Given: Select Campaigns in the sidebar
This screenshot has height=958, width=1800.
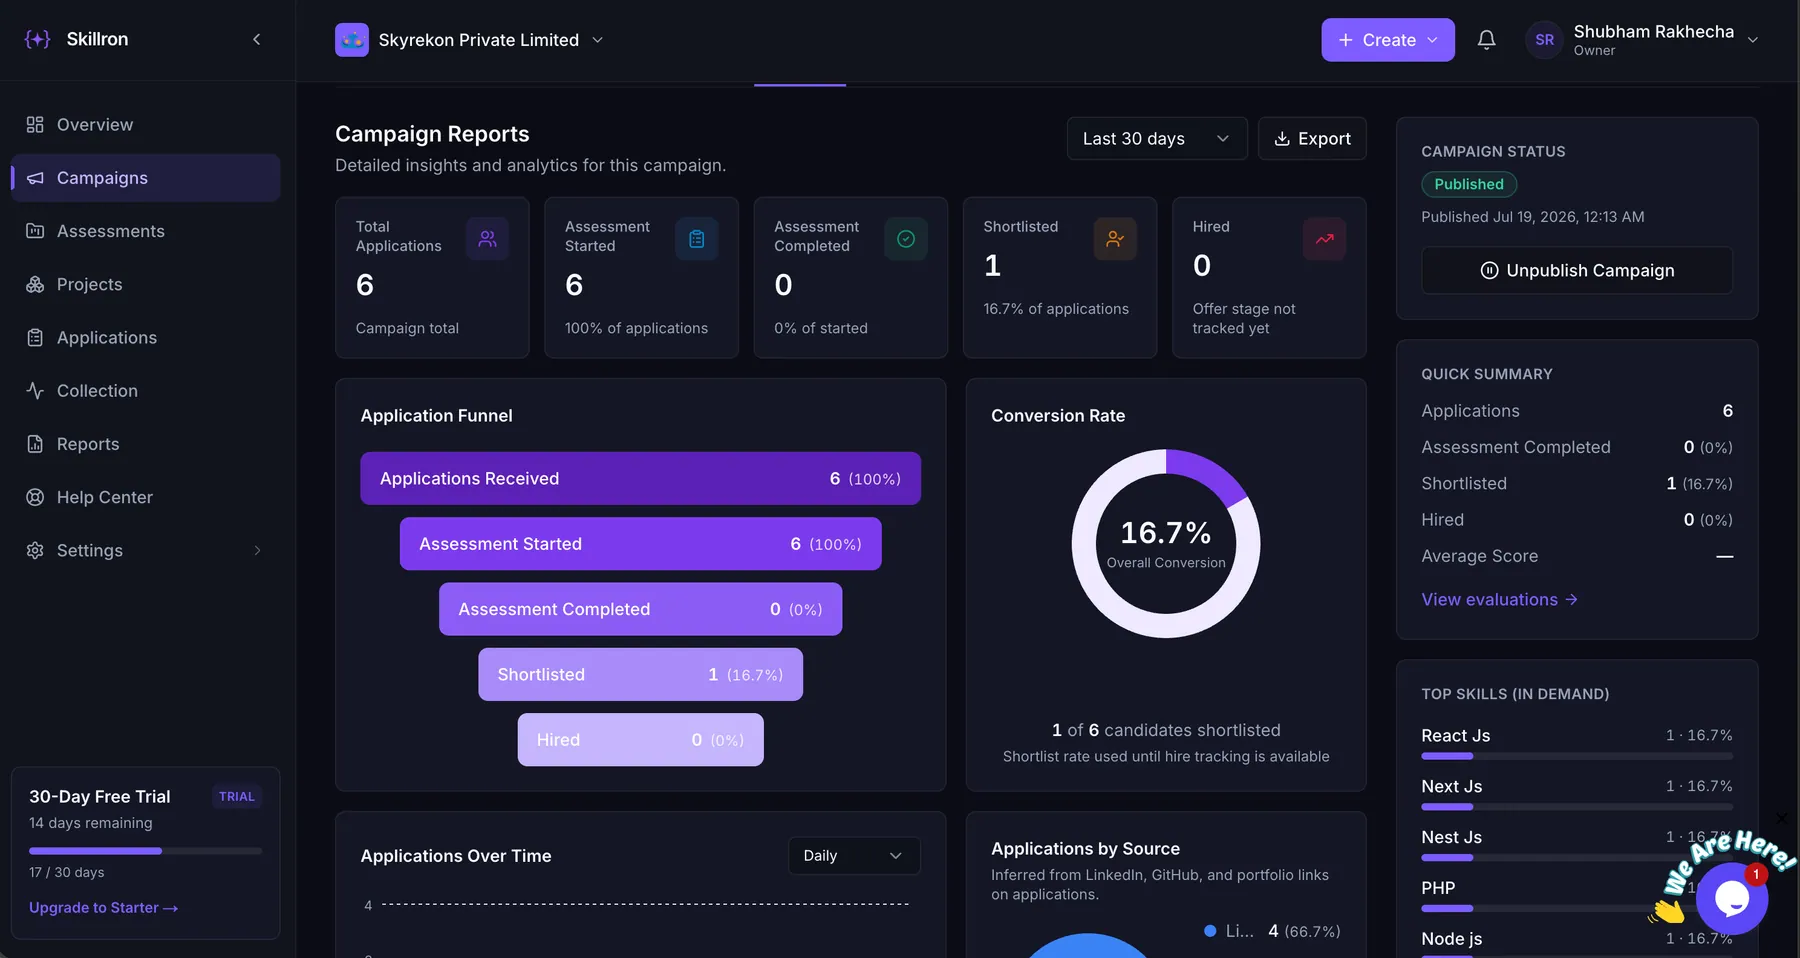Looking at the screenshot, I should coord(146,178).
